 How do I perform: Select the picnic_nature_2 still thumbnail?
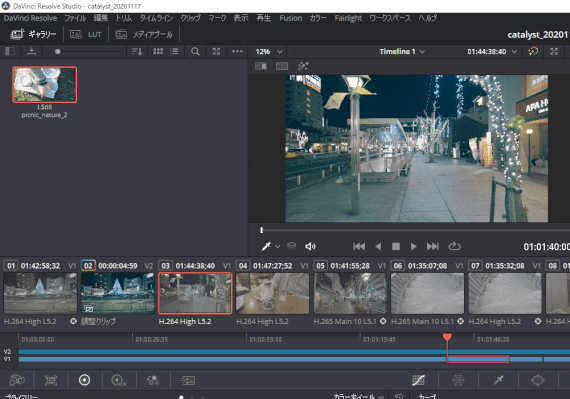click(x=44, y=85)
